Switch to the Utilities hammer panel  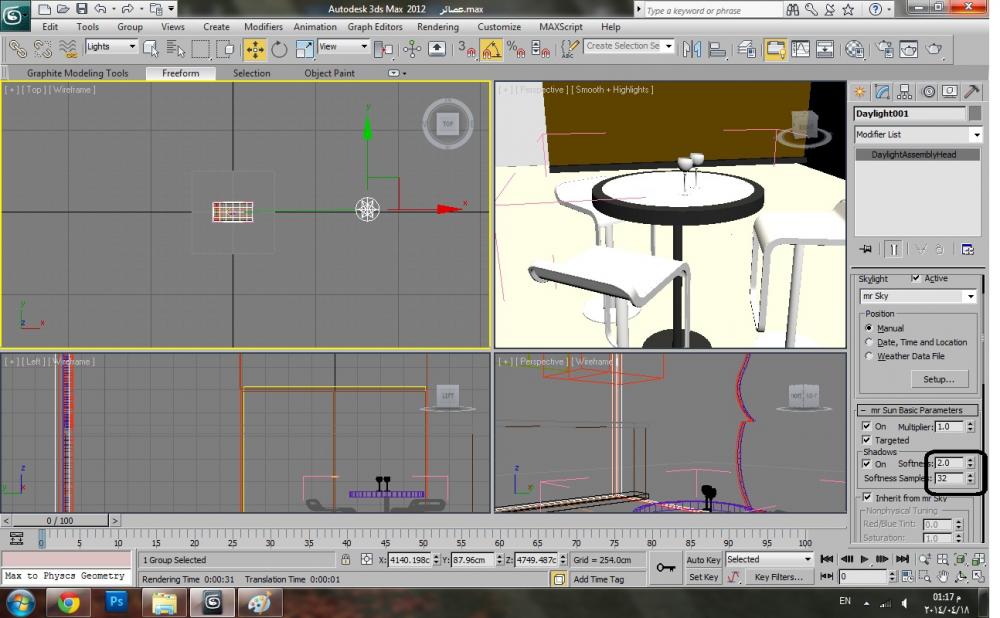[970, 92]
